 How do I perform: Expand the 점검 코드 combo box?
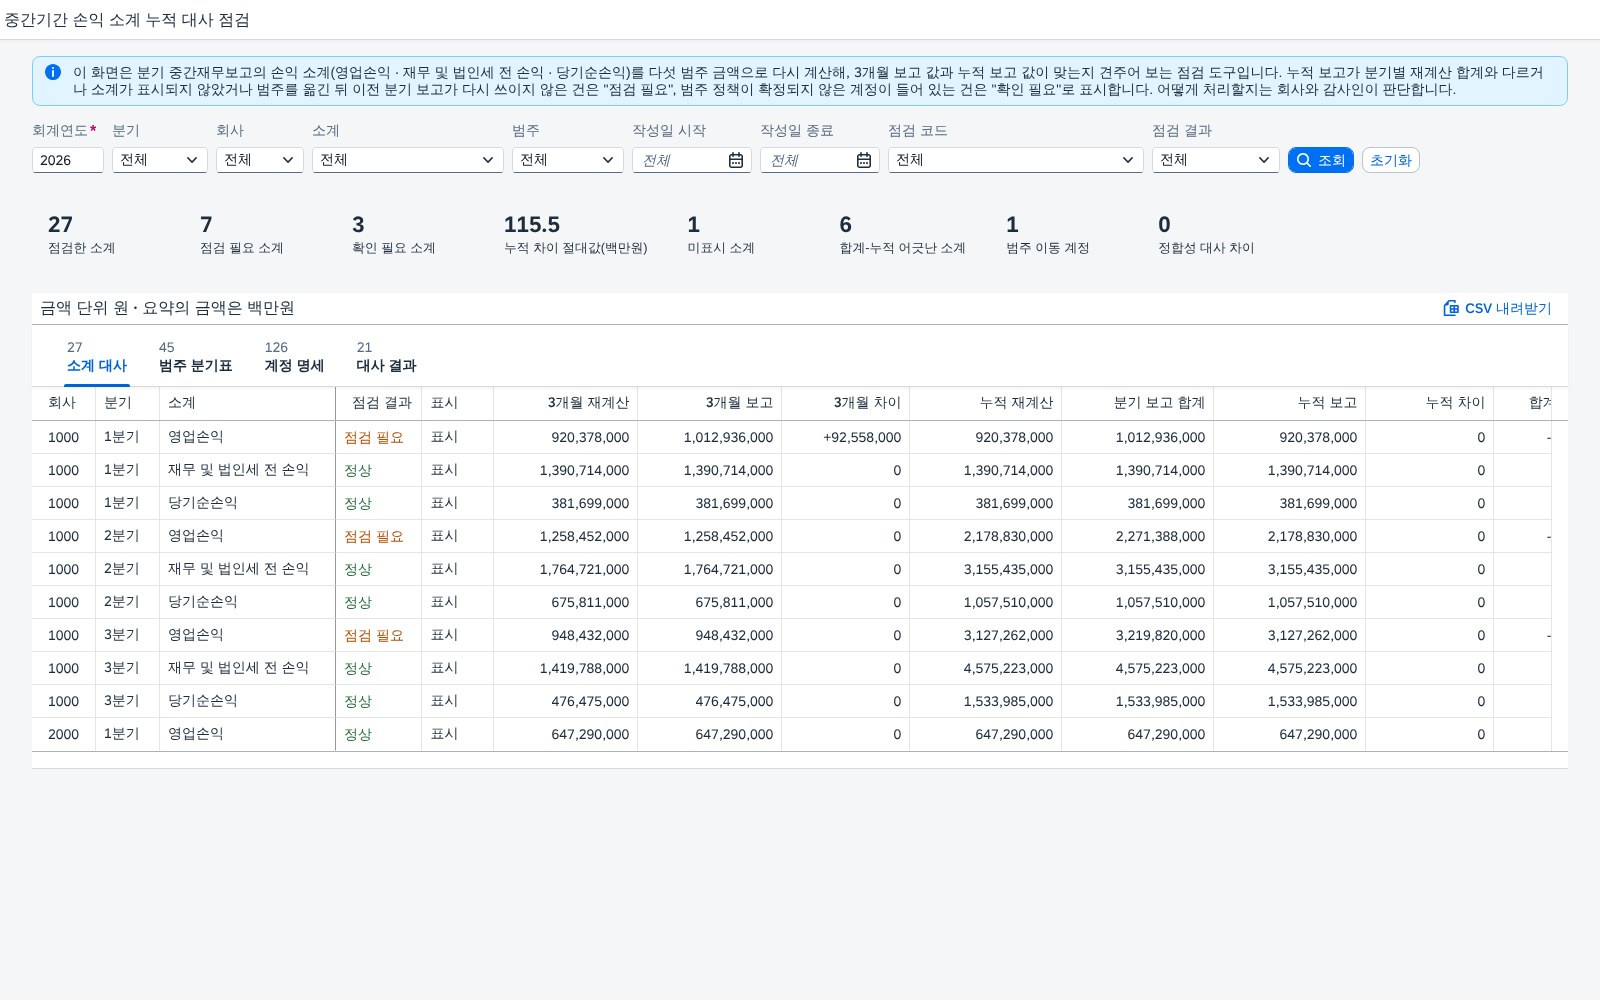click(x=1016, y=160)
